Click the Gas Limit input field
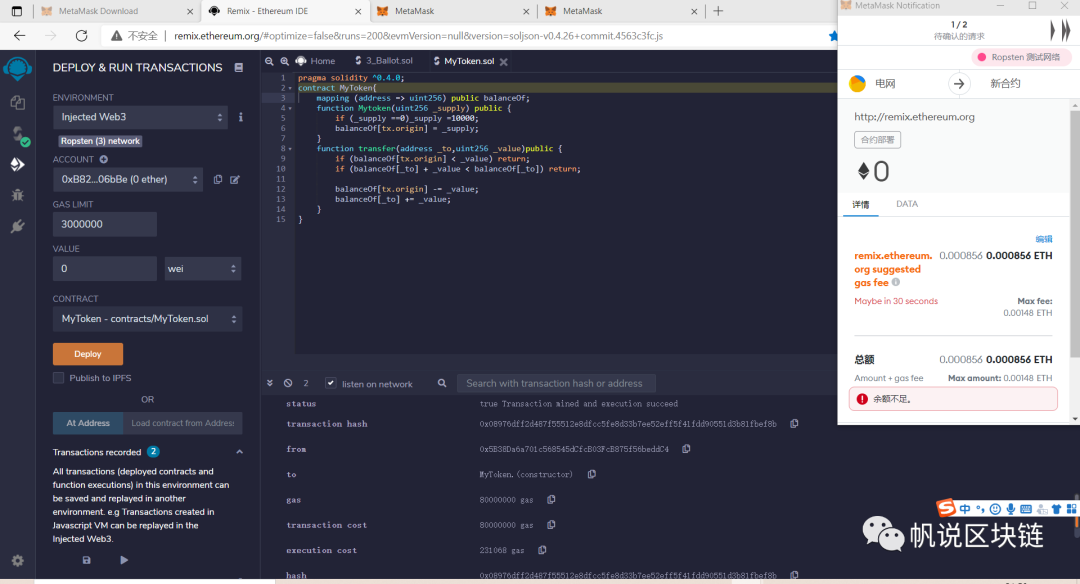This screenshot has width=1080, height=584. [x=105, y=225]
